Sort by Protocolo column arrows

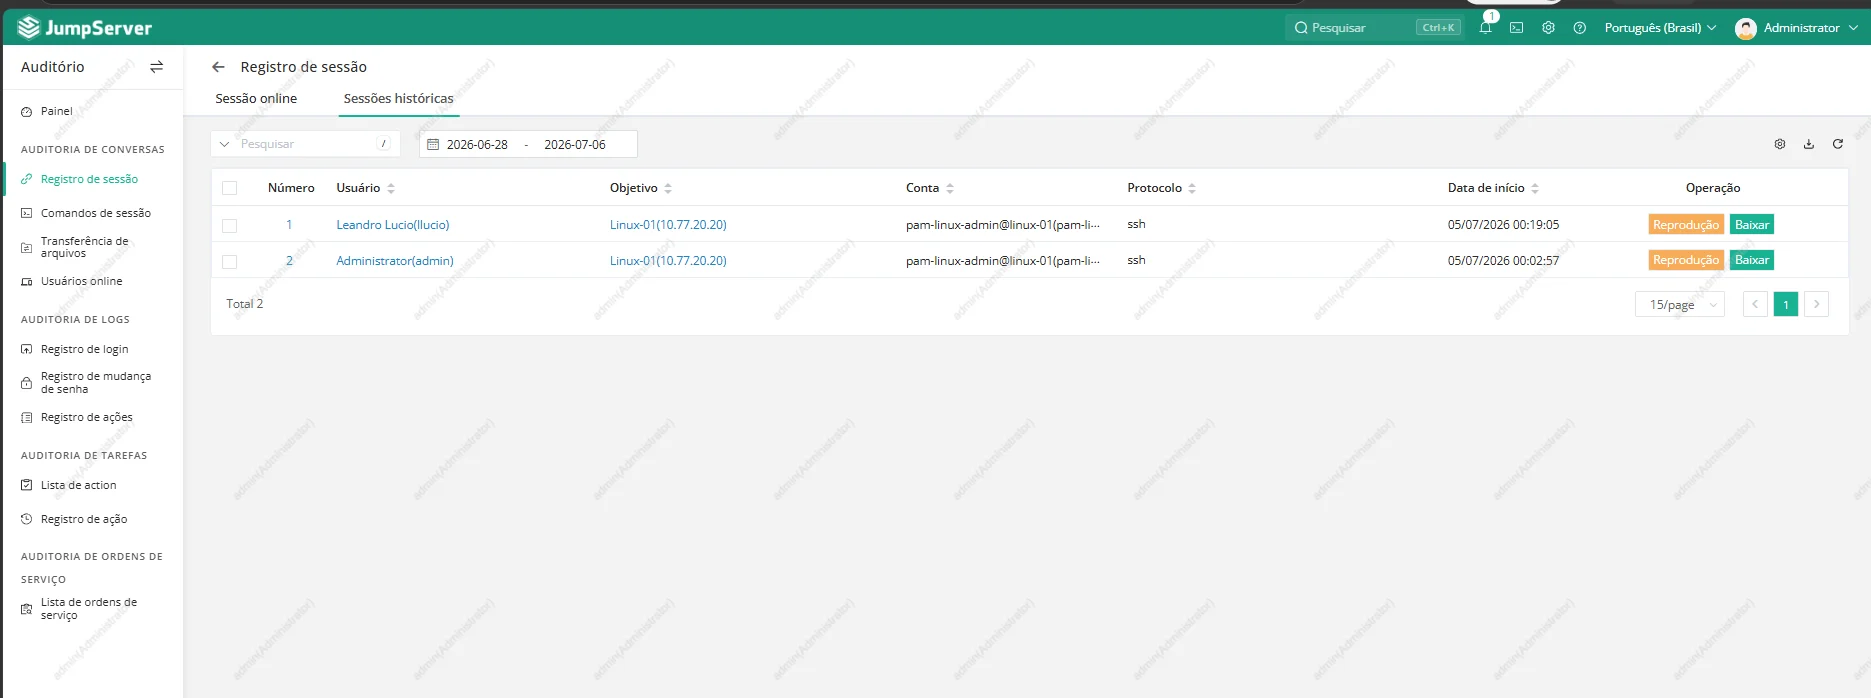click(1192, 188)
